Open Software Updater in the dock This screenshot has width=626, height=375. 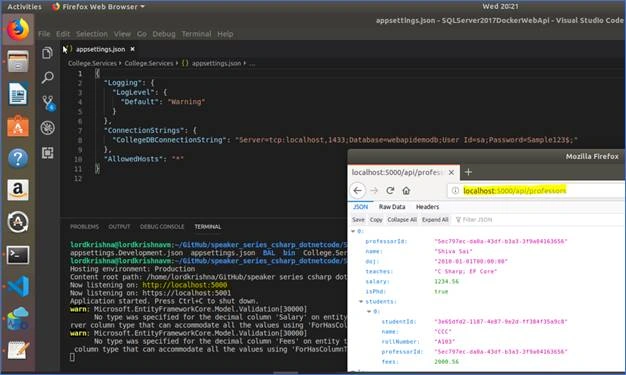(18, 222)
